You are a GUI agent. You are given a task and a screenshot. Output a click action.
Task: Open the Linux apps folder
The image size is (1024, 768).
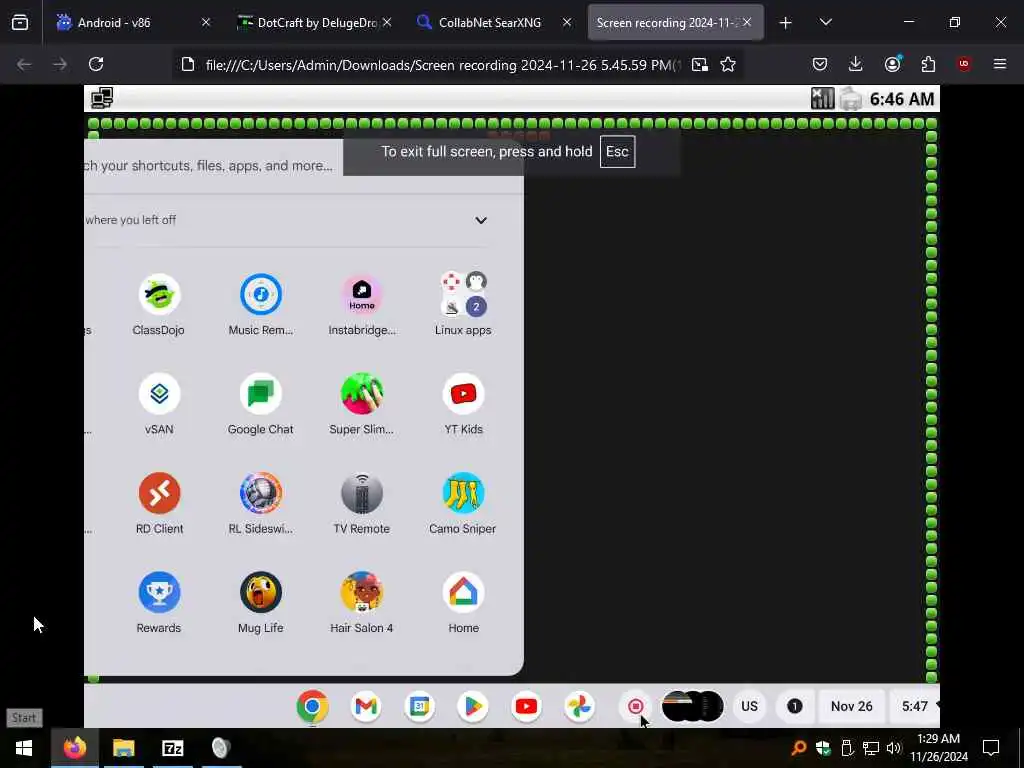(x=463, y=295)
